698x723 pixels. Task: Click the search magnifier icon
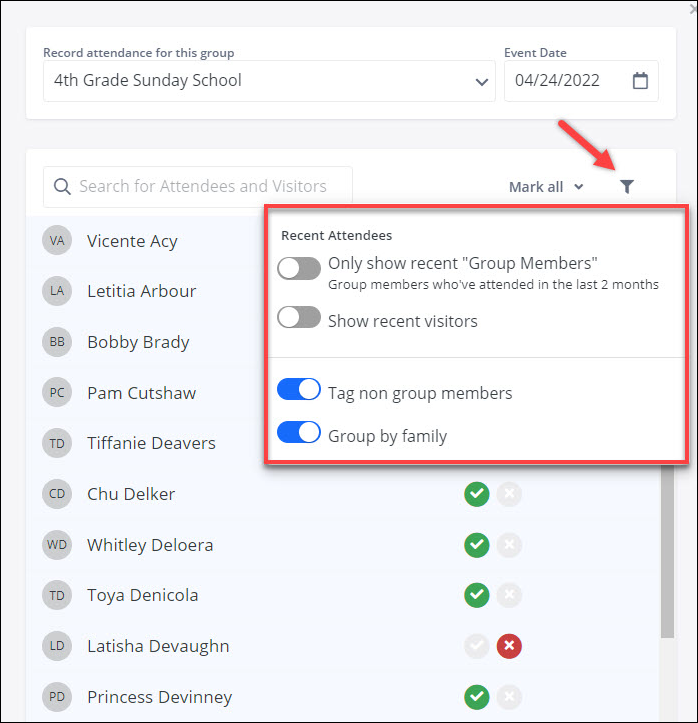62,187
